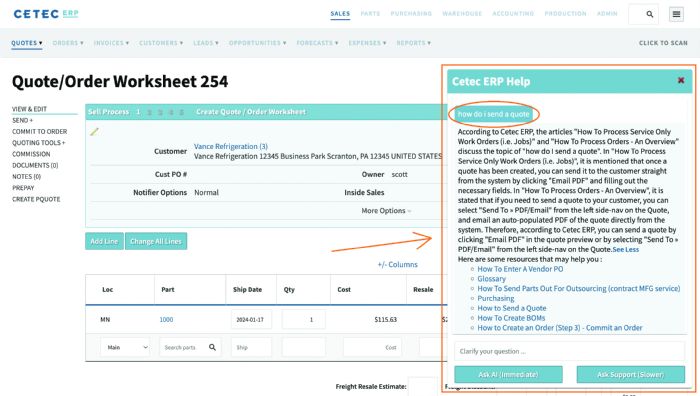Screen dimensions: 700x396
Task: Expand More Options
Action: [x=386, y=210]
